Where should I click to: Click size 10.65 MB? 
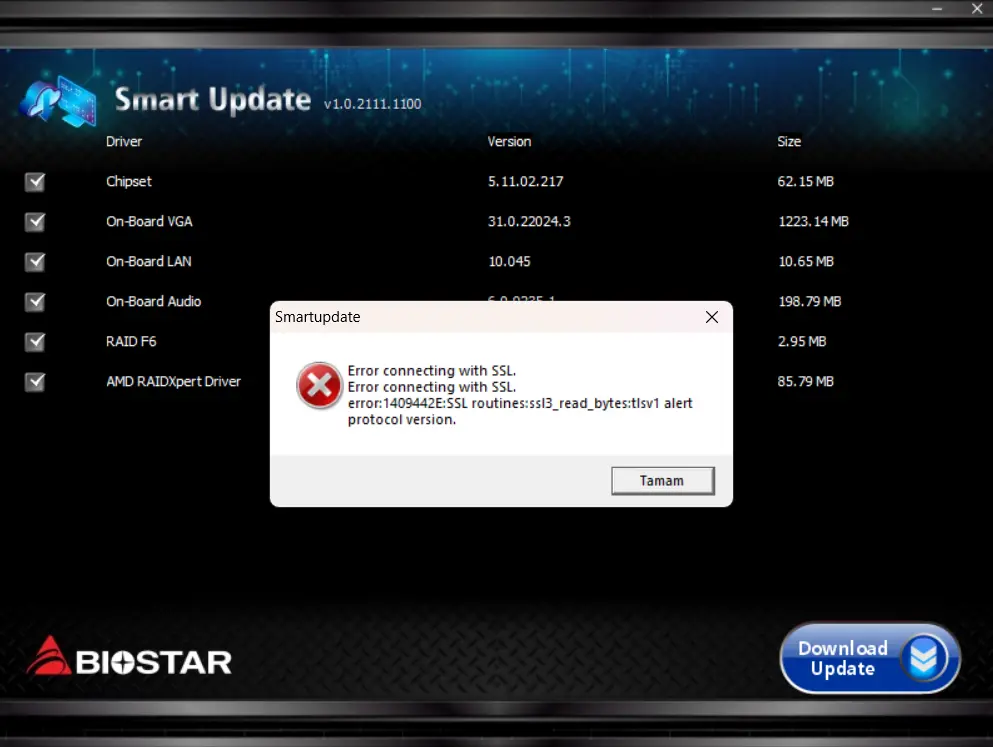pyautogui.click(x=806, y=261)
